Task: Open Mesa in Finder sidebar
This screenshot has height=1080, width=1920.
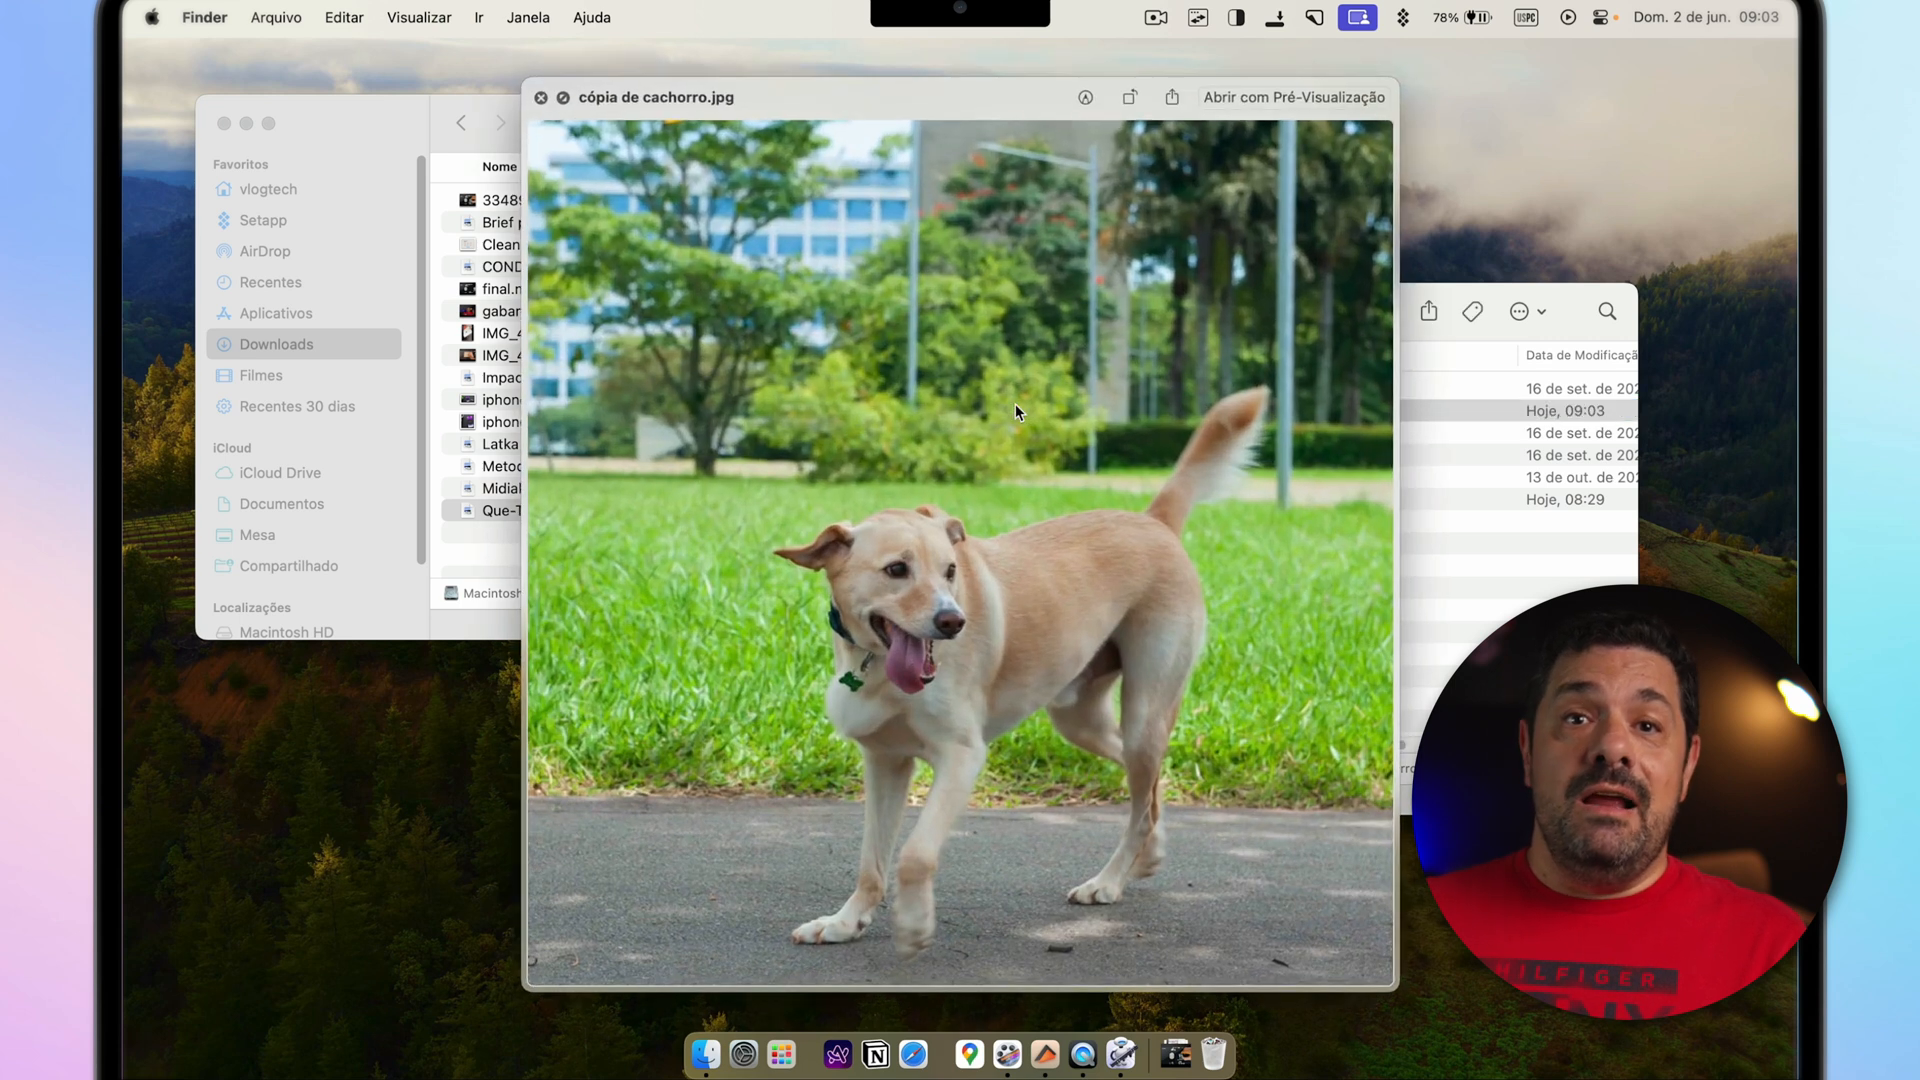Action: [257, 535]
